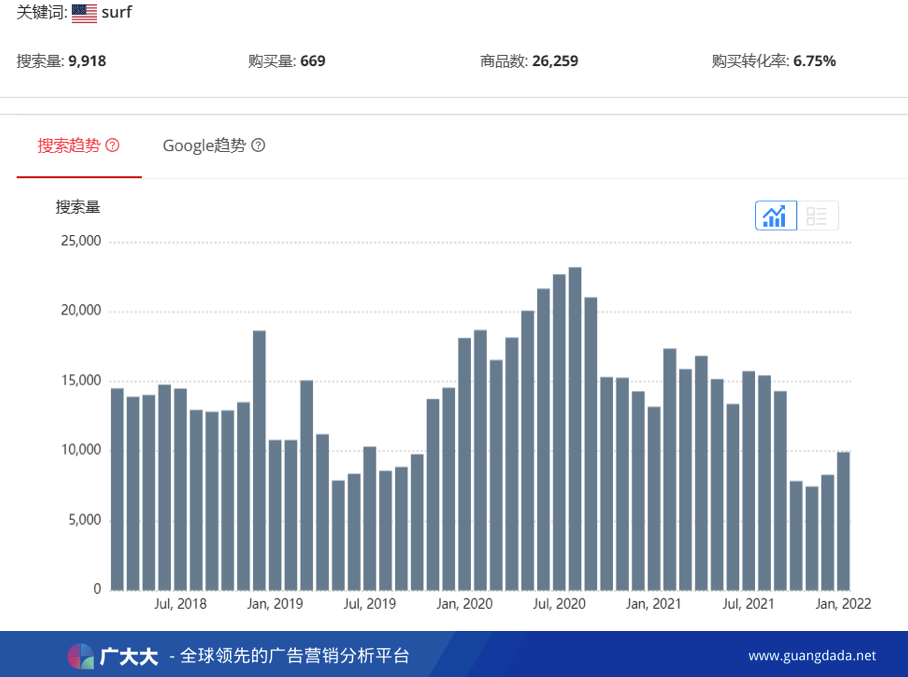Click the keyword text surf
908x677 pixels.
point(117,13)
